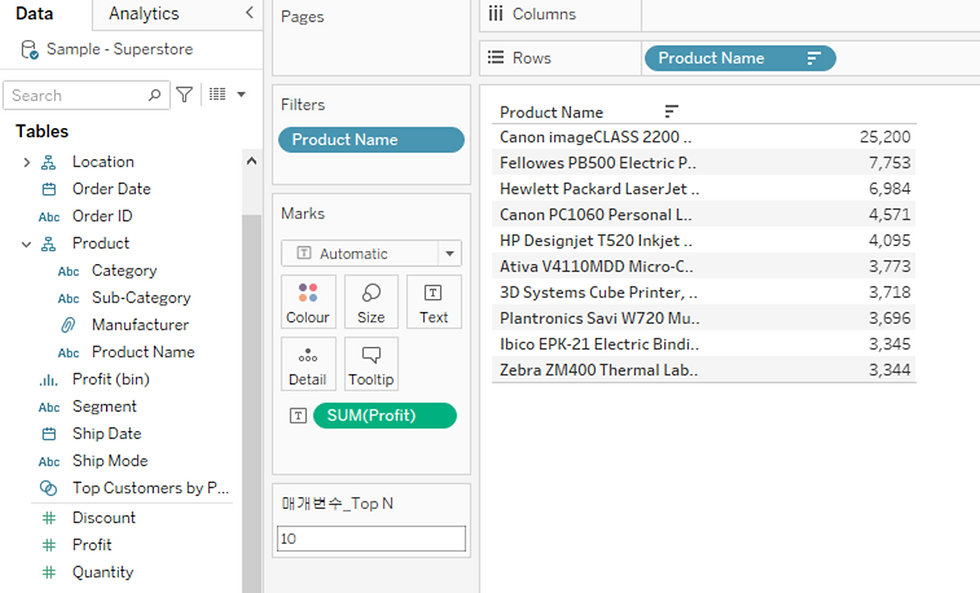Click the Location hierarchy icon
The height and width of the screenshot is (593, 980).
point(49,162)
